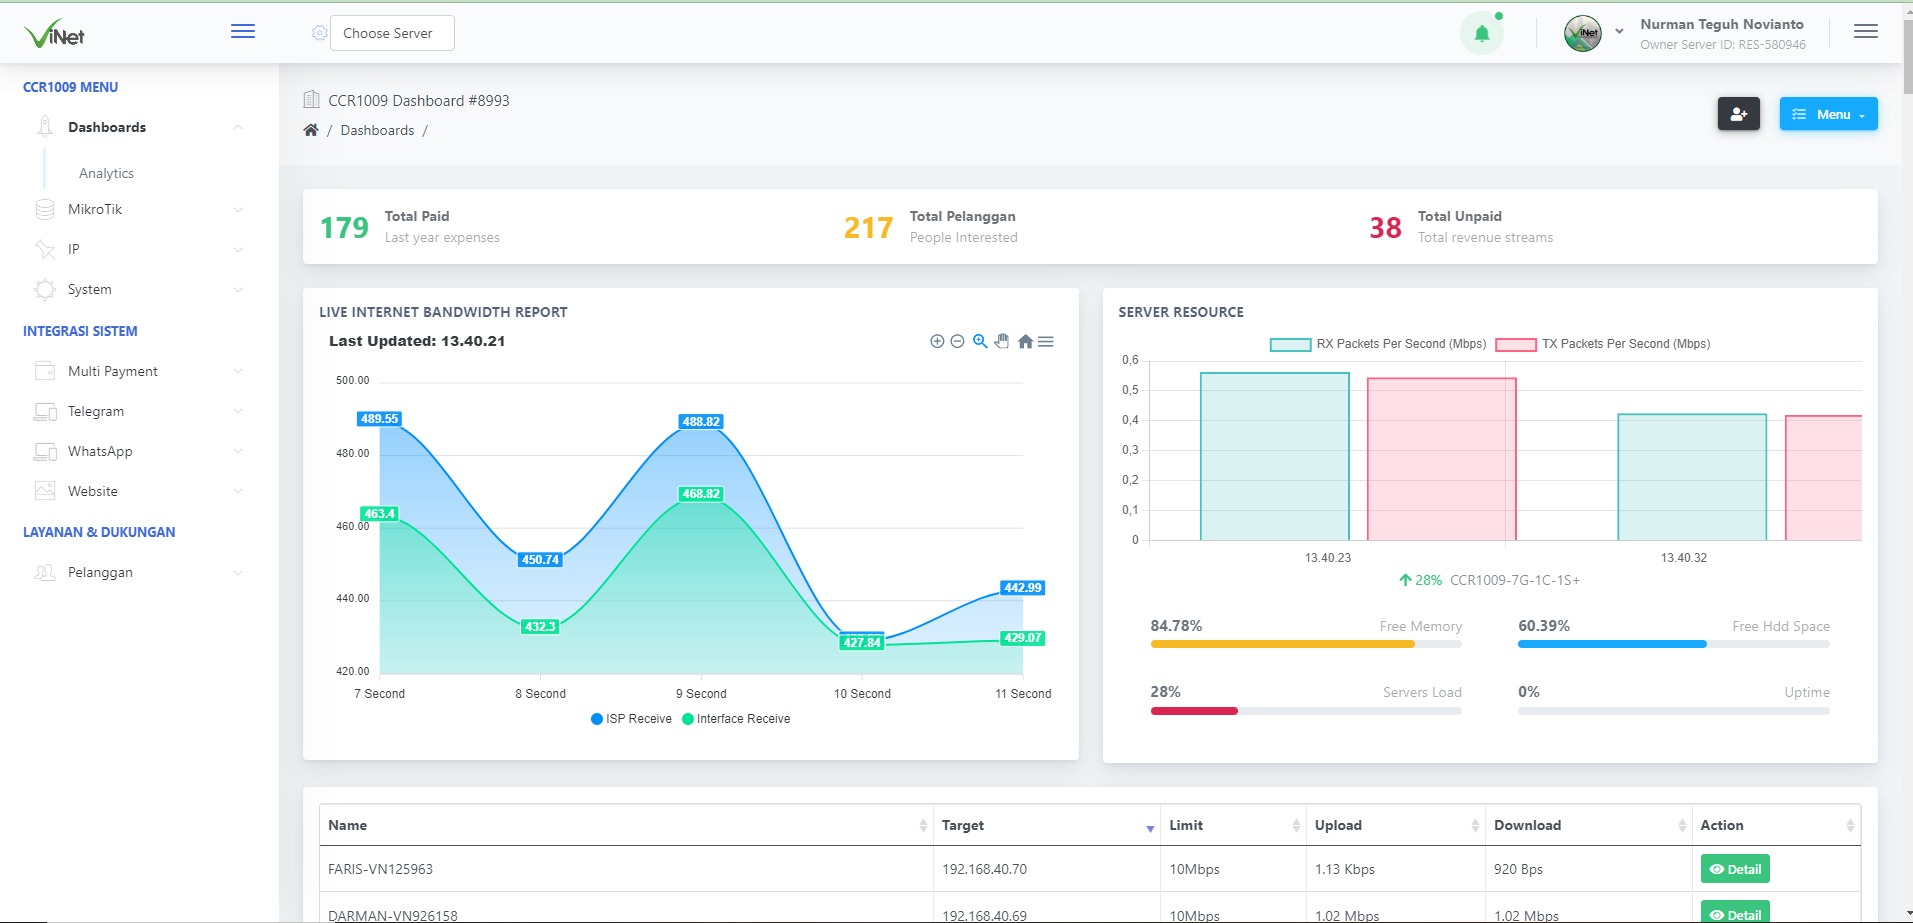Expand the IP menu chevron
The width and height of the screenshot is (1913, 923).
pos(238,249)
